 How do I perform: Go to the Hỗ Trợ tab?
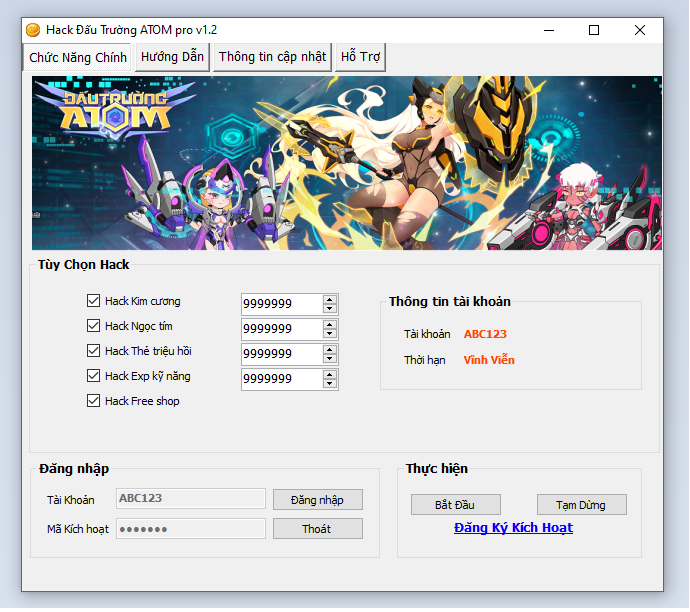pyautogui.click(x=360, y=57)
